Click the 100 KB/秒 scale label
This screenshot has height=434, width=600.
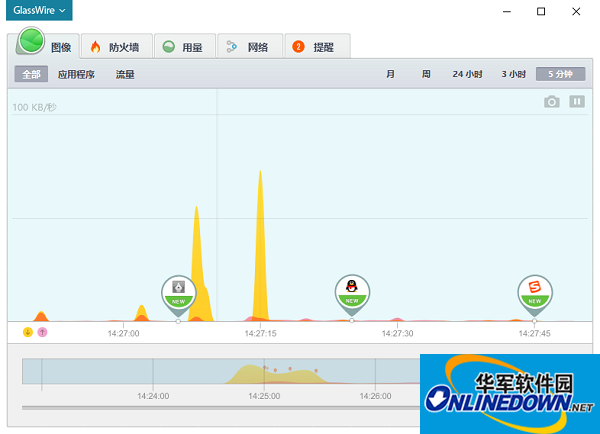[x=34, y=107]
